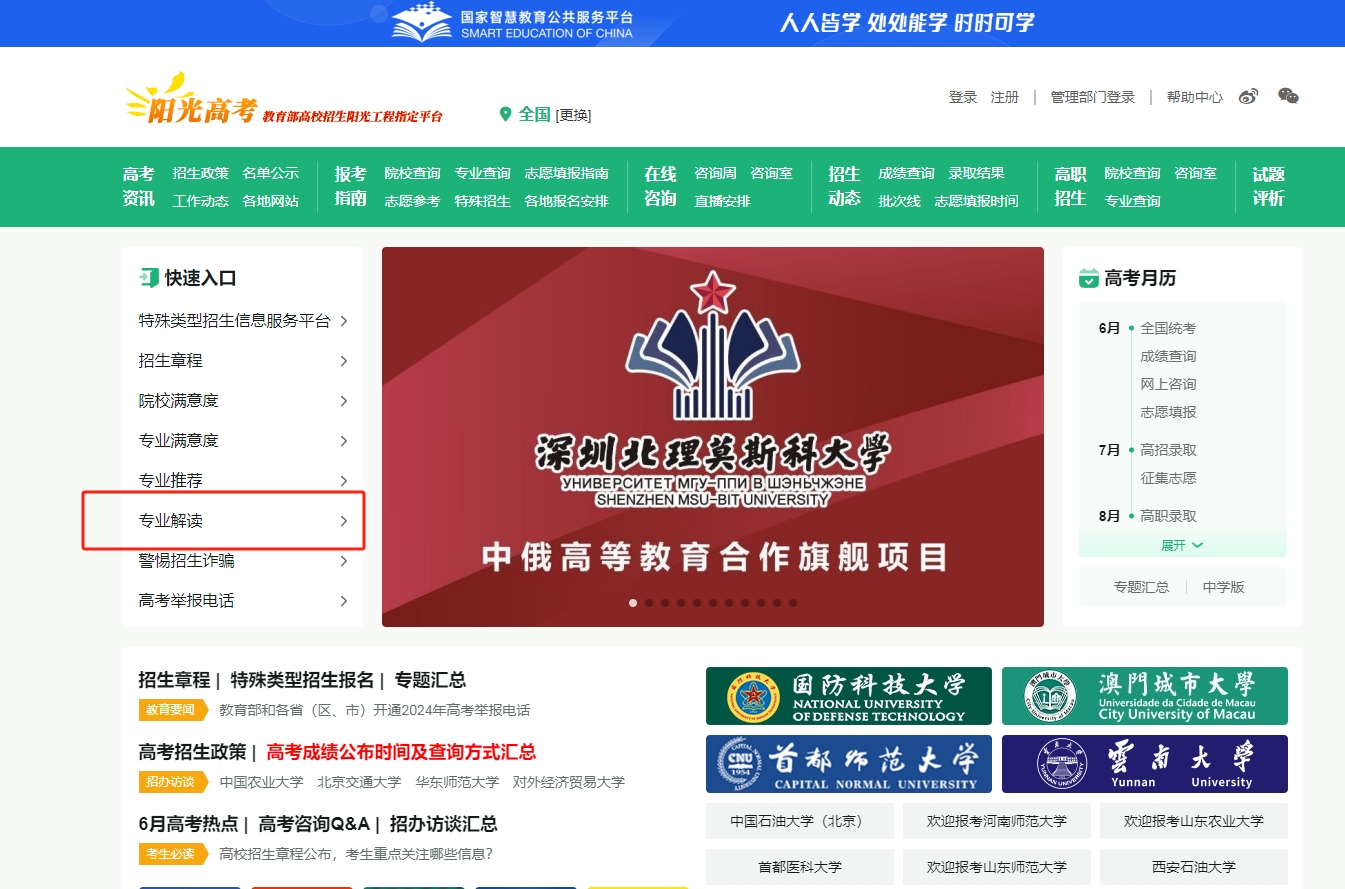Image resolution: width=1345 pixels, height=889 pixels.
Task: Open the WeChat icon in header
Action: (1288, 96)
